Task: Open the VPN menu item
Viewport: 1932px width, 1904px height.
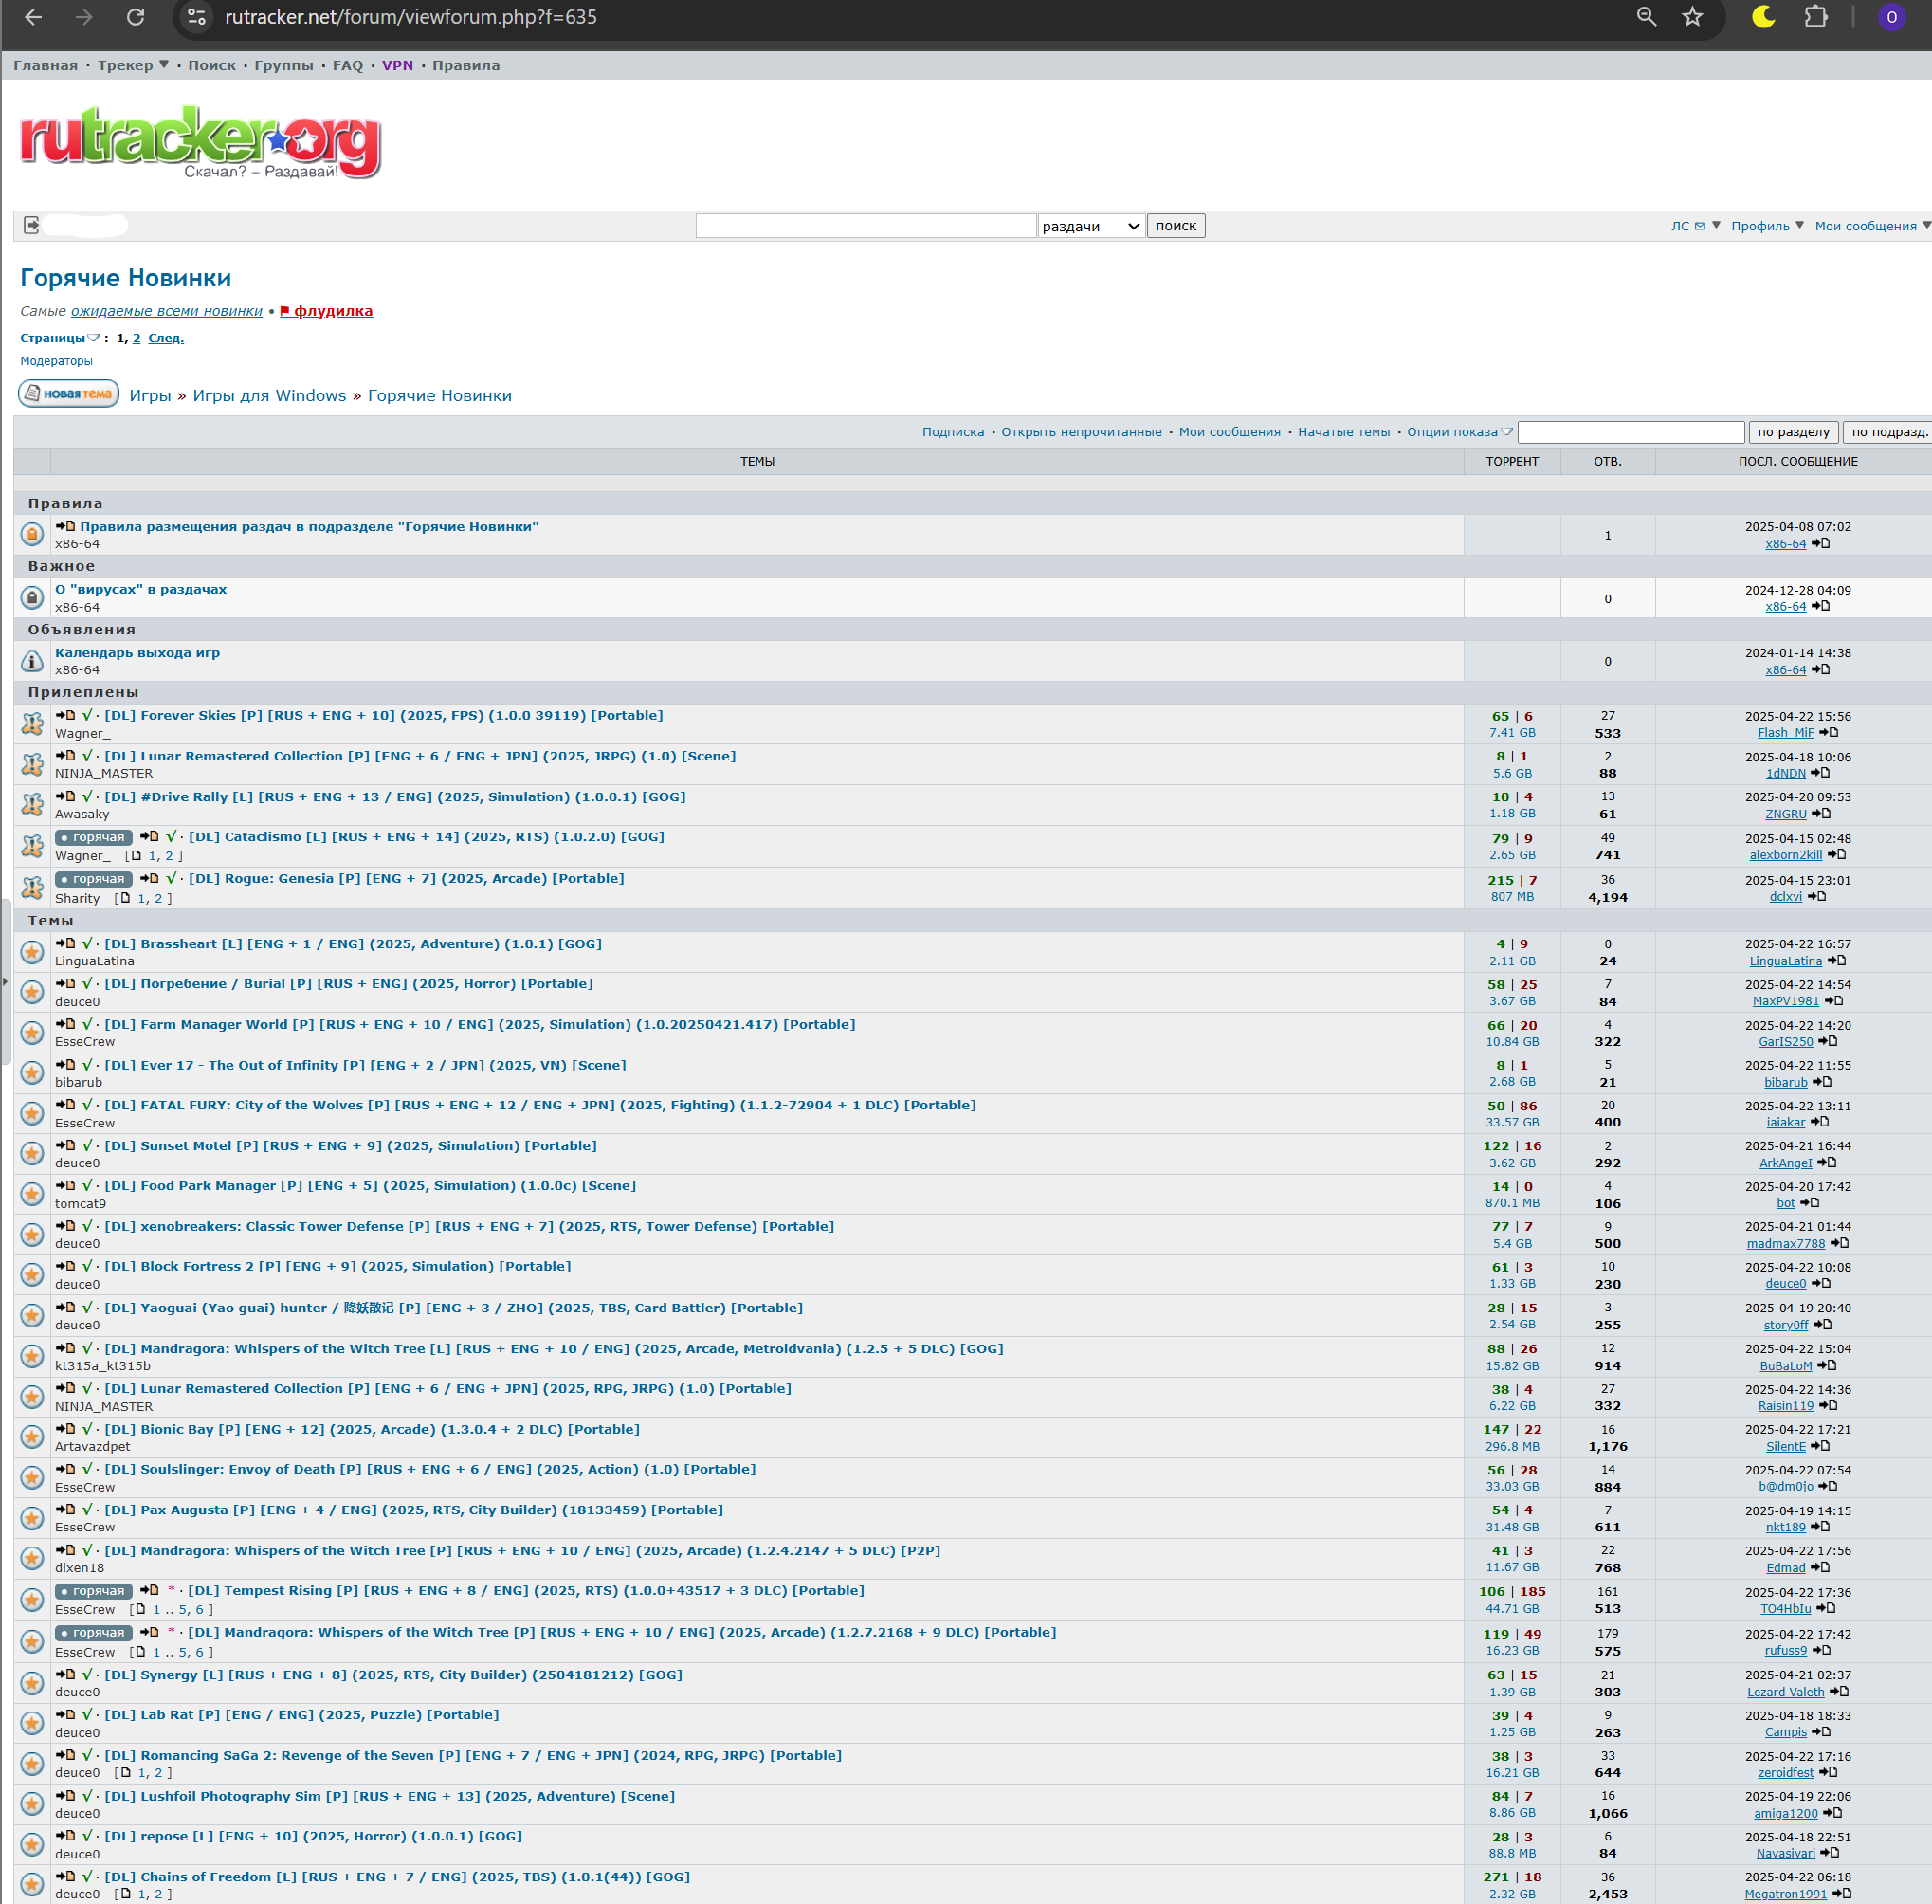Action: click(x=397, y=65)
